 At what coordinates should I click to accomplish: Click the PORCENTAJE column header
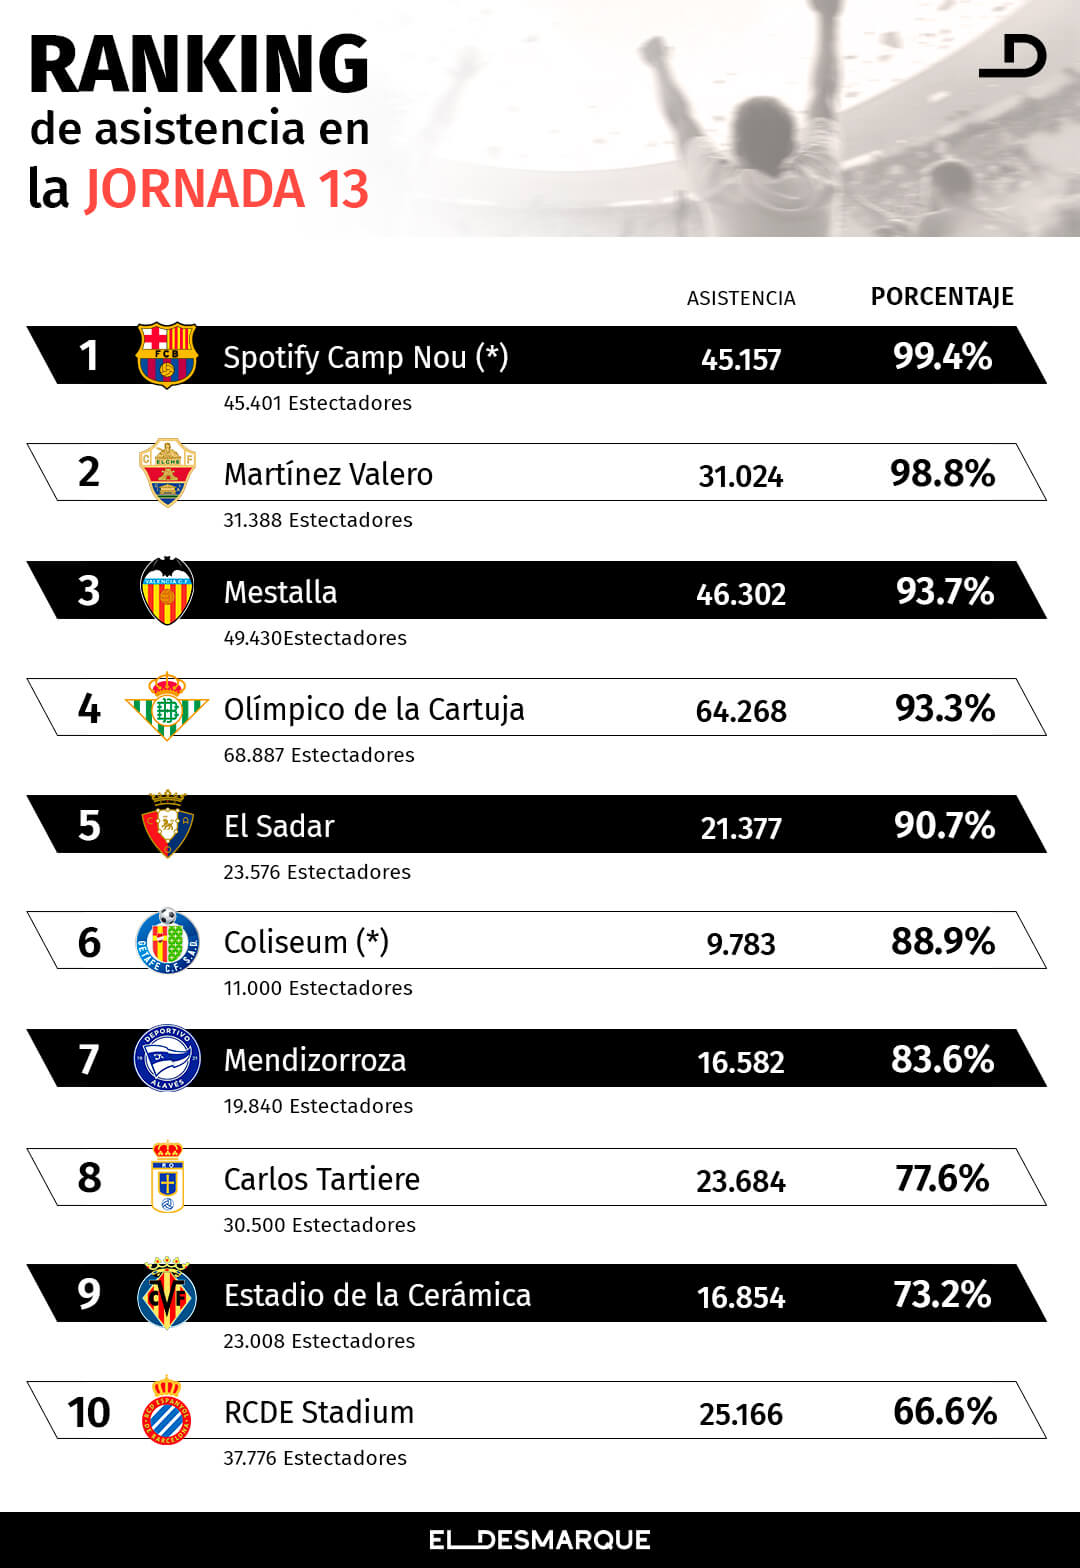(x=942, y=297)
